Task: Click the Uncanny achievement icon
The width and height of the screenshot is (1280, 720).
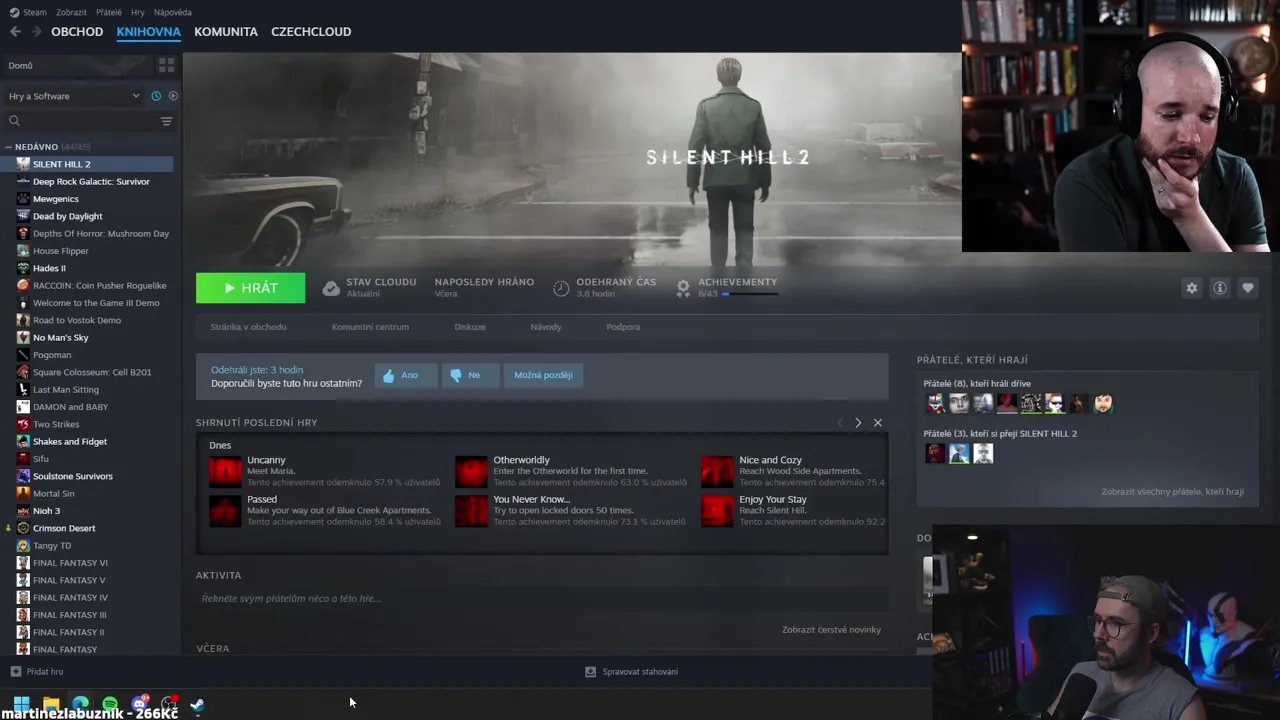Action: pos(225,471)
